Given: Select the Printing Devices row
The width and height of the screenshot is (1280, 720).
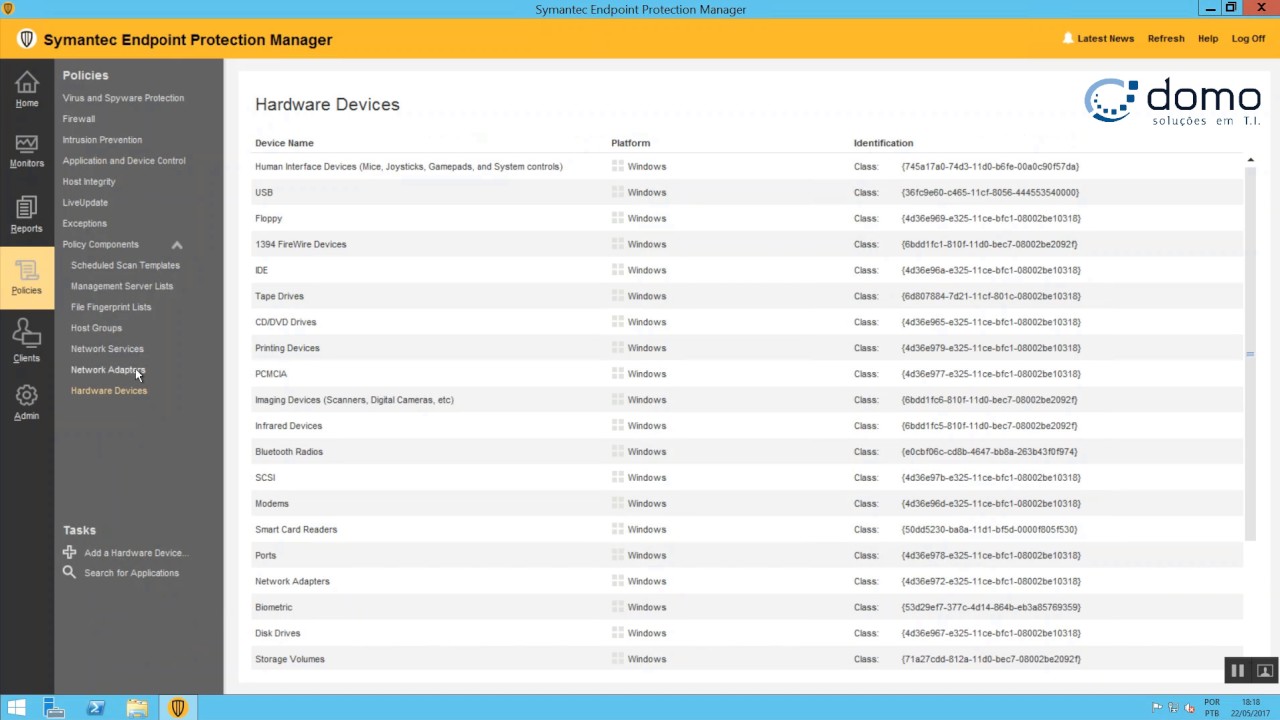Looking at the screenshot, I should tap(747, 348).
